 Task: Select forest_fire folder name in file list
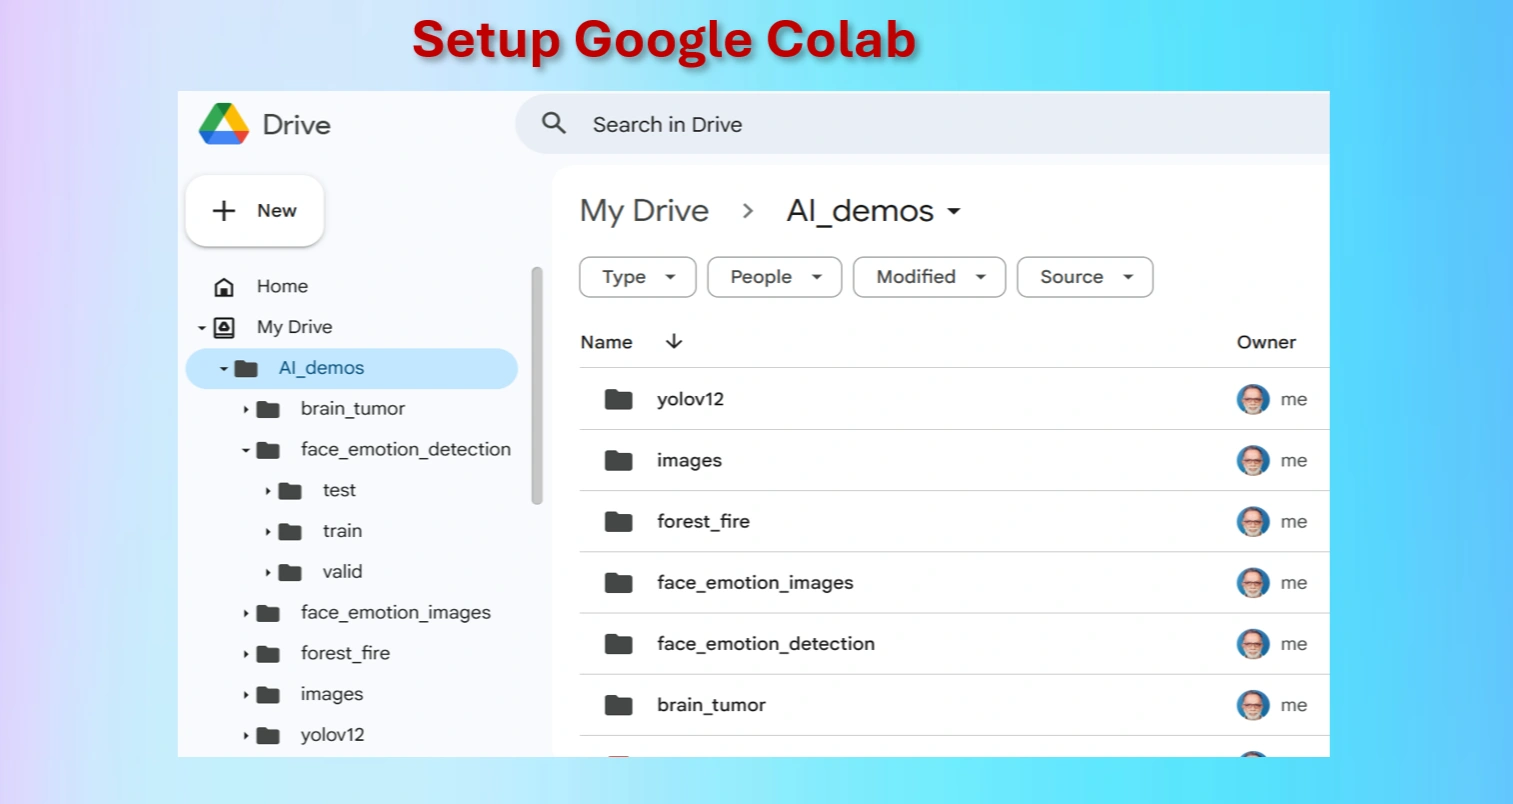click(703, 521)
